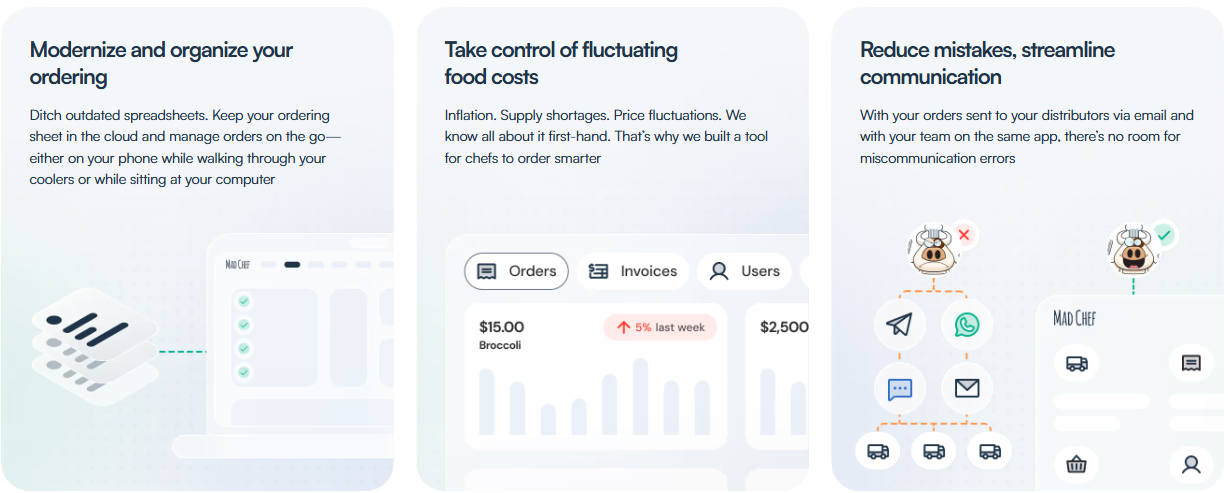Toggle the first green checkmark in laptop list

pyautogui.click(x=244, y=301)
